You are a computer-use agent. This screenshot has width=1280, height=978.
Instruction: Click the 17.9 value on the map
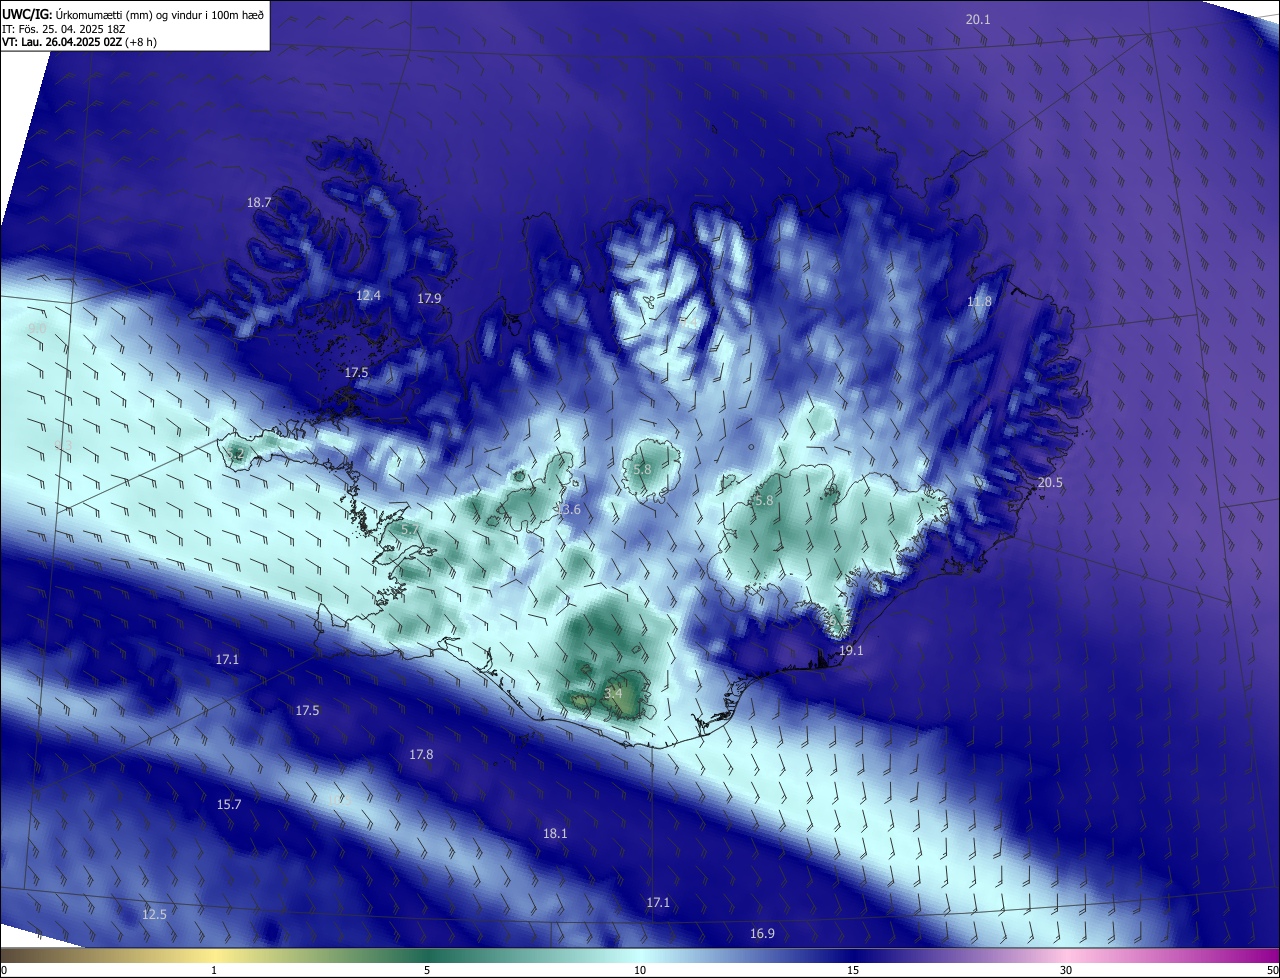(429, 298)
